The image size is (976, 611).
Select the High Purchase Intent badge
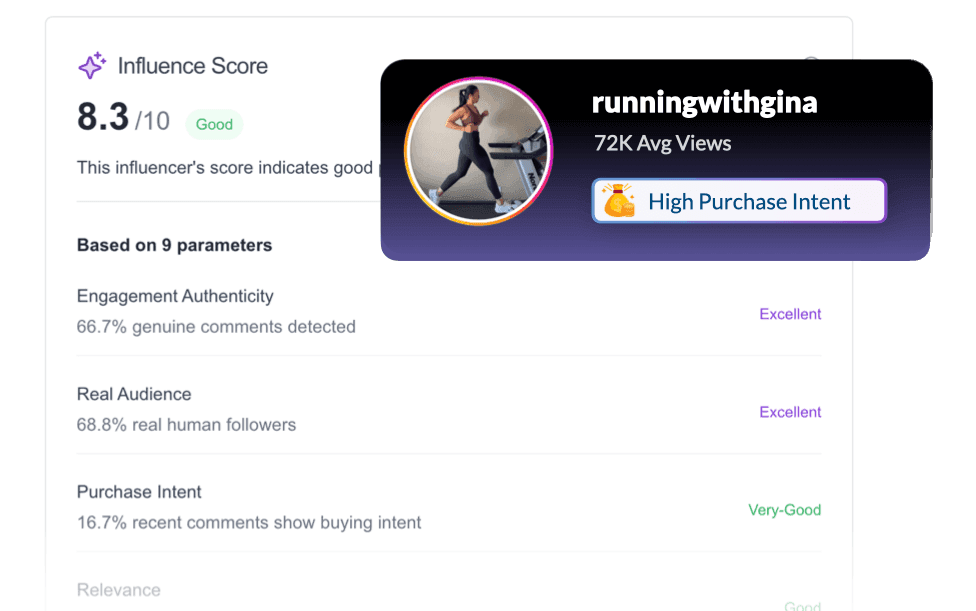point(738,200)
